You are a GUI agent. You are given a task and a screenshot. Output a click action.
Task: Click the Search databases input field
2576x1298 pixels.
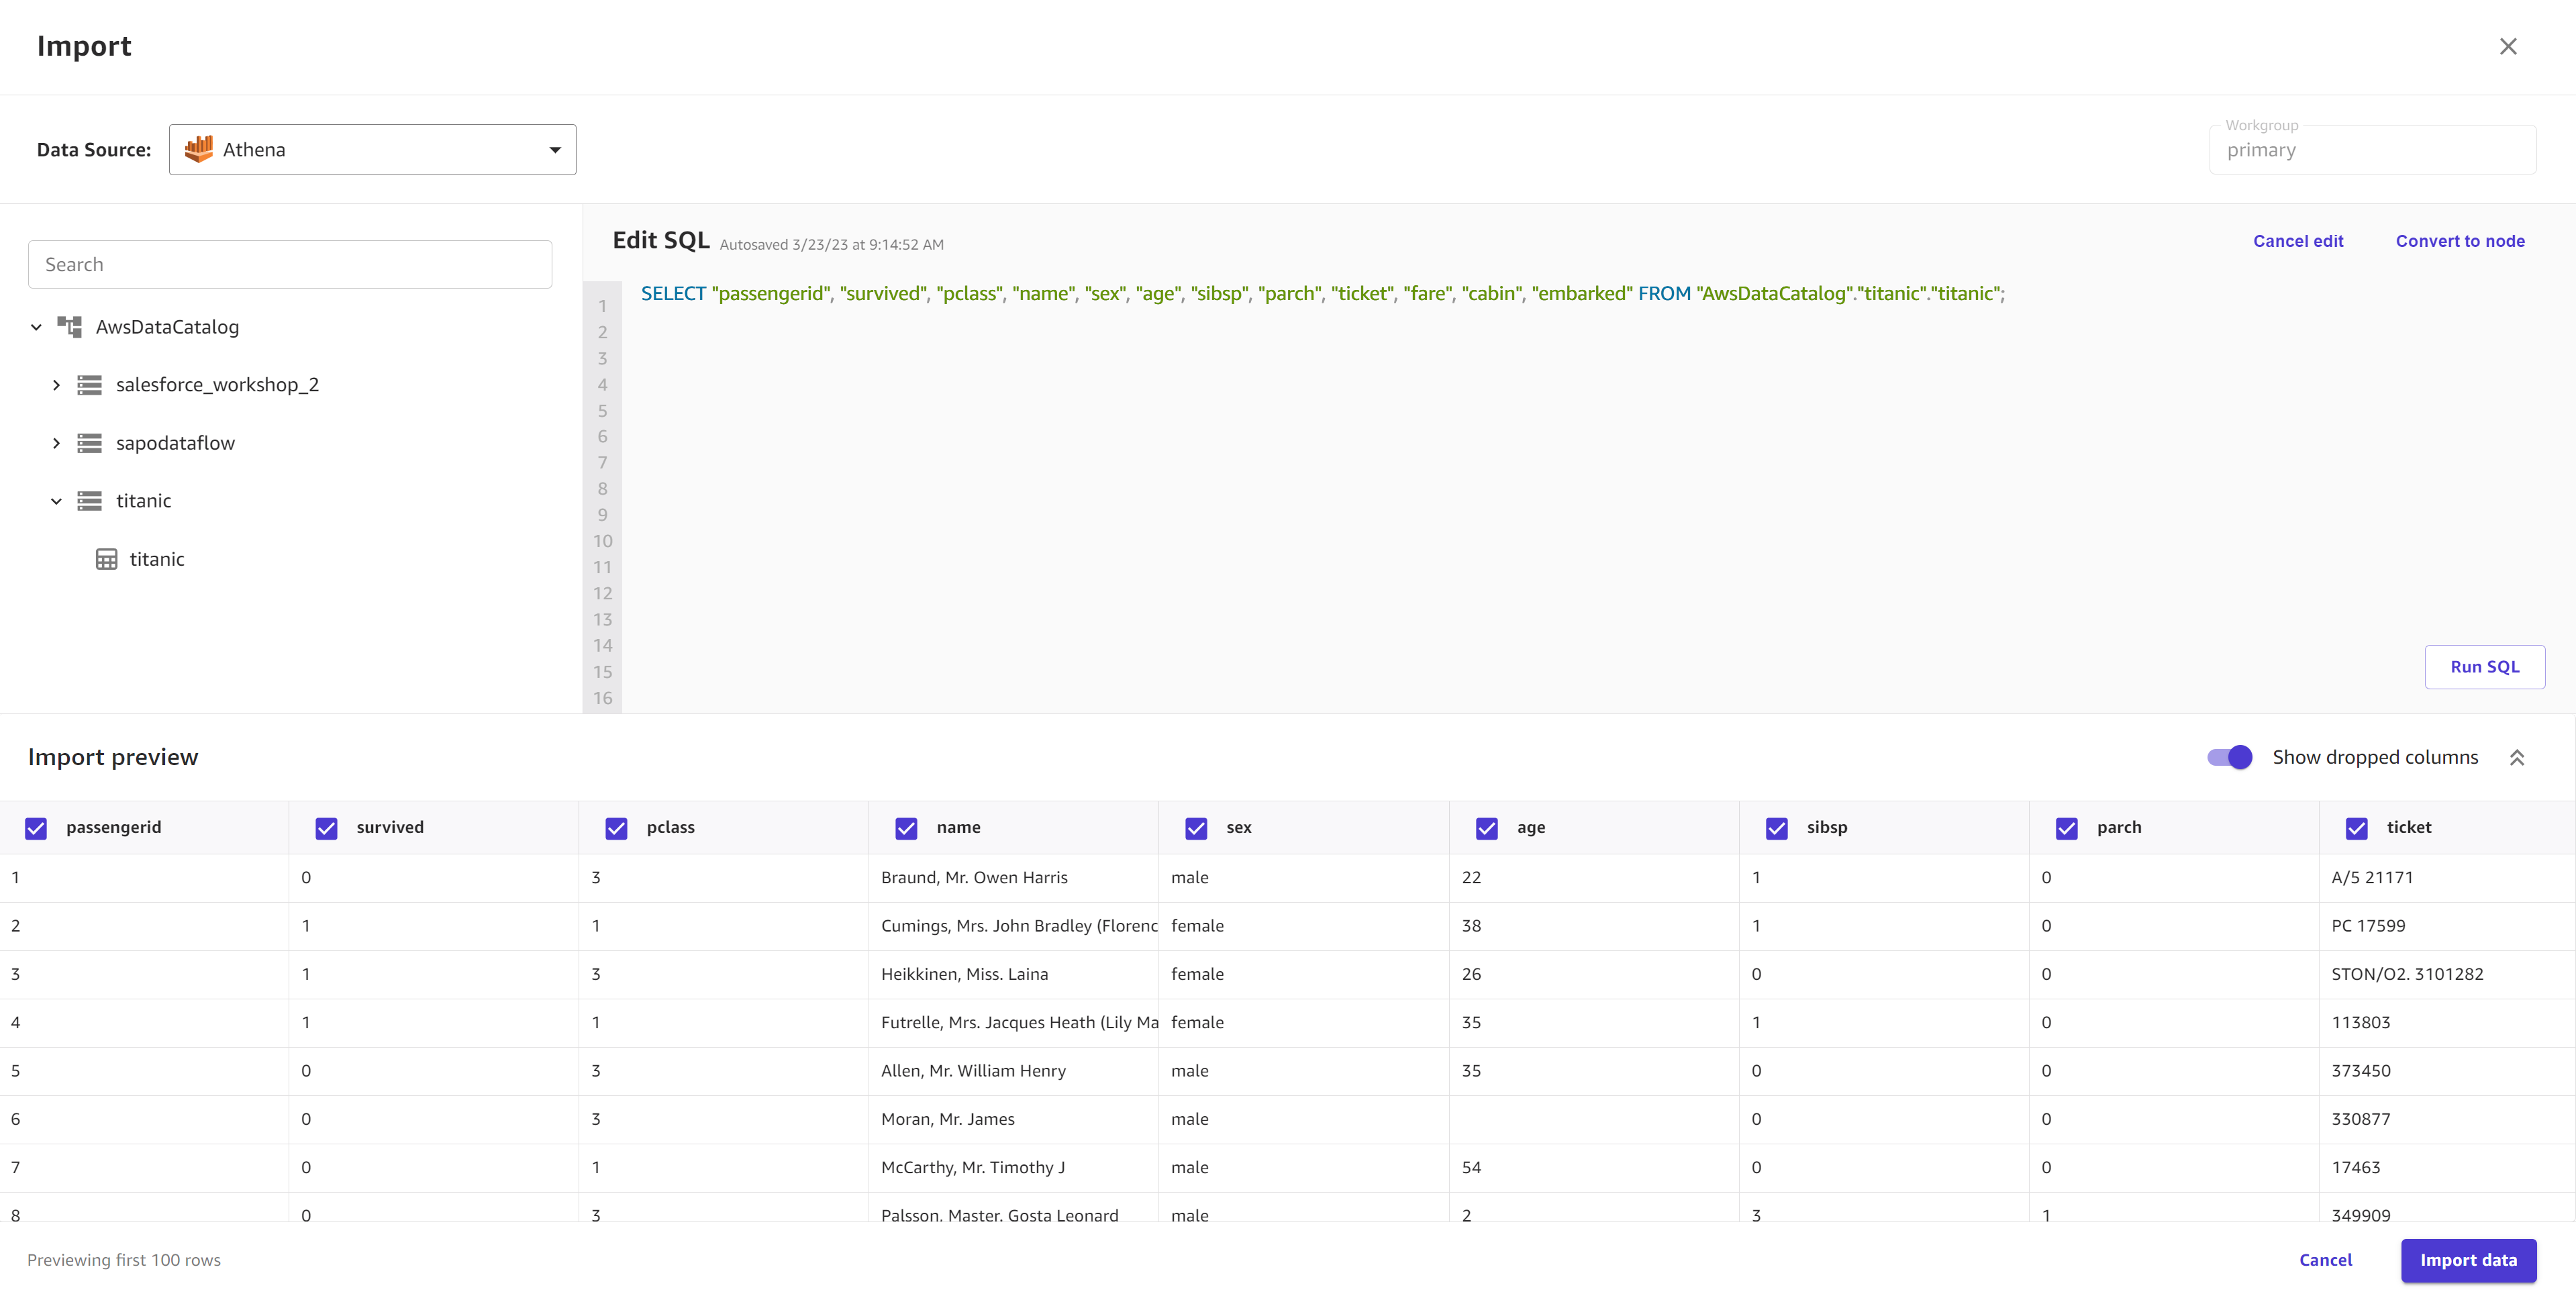[290, 263]
